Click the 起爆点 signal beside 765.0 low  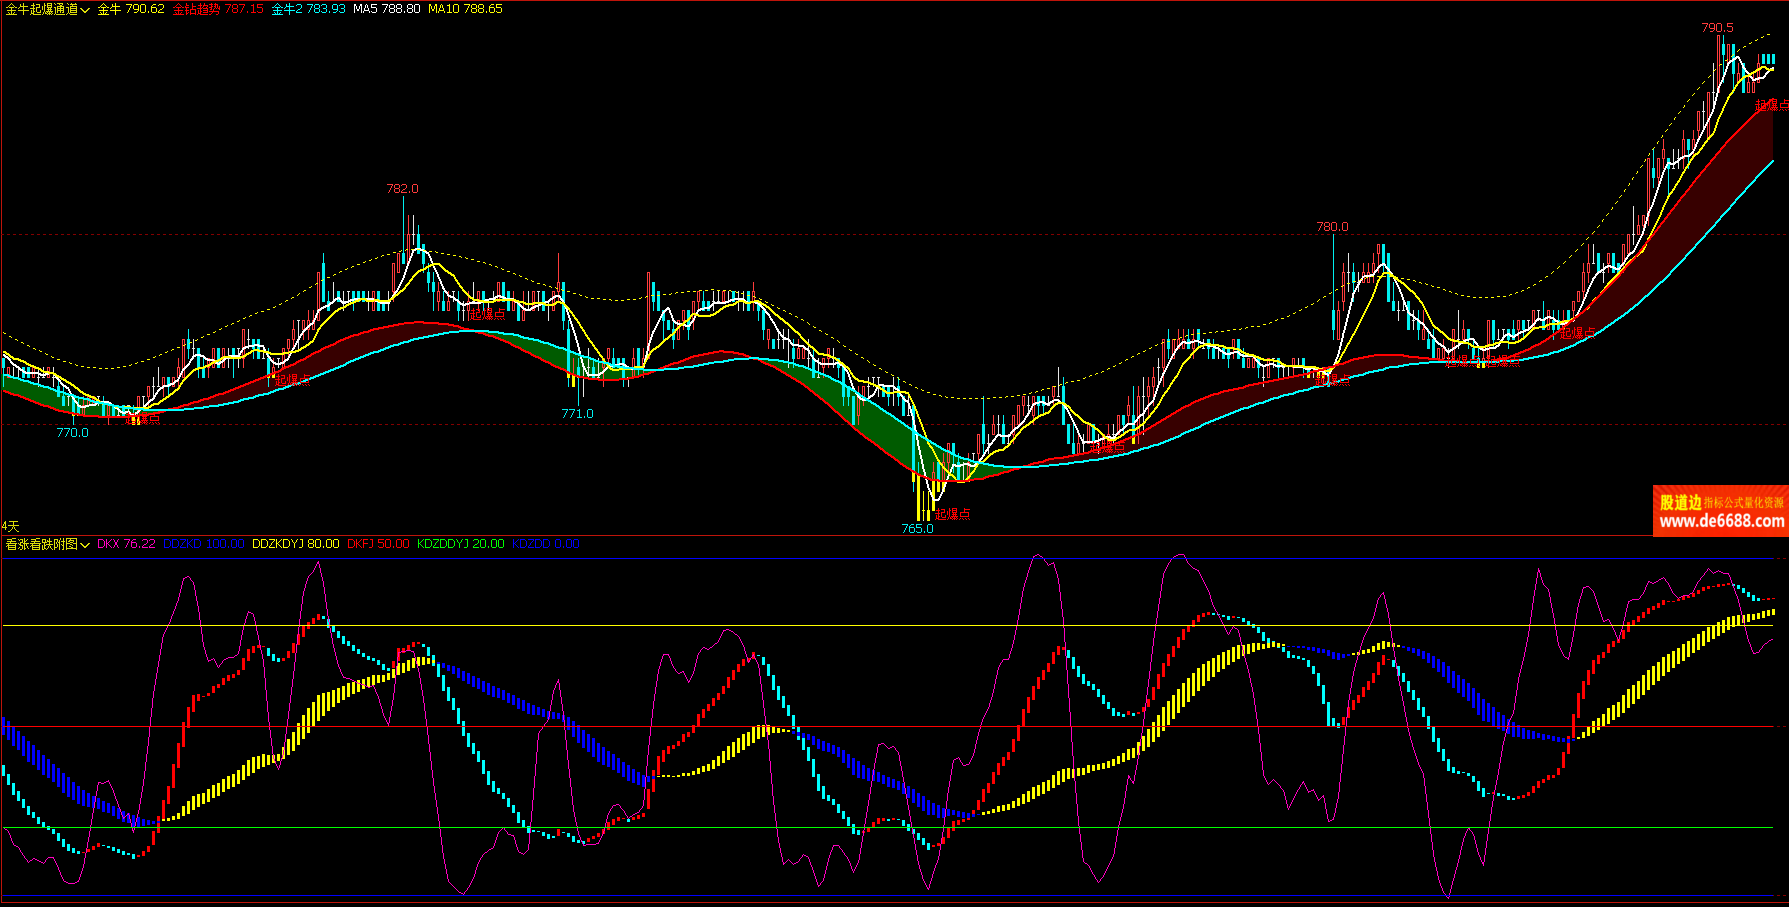coord(953,514)
